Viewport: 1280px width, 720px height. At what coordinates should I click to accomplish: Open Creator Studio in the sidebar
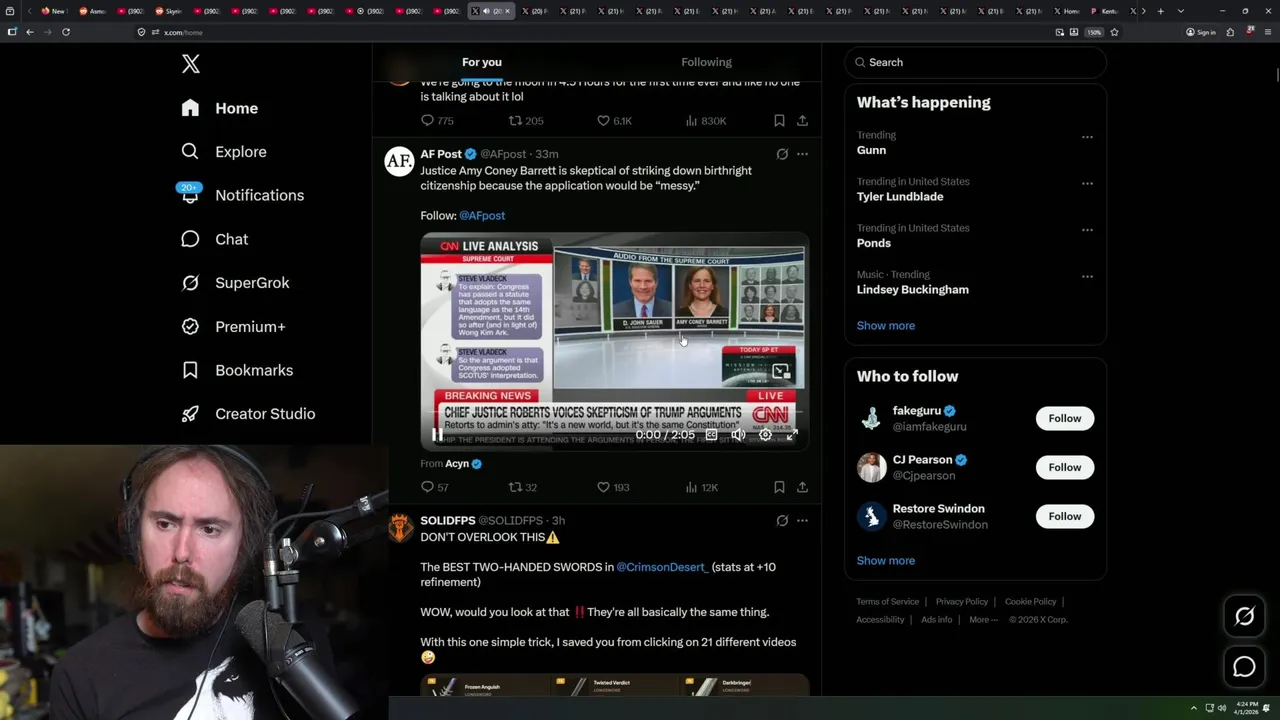249,414
